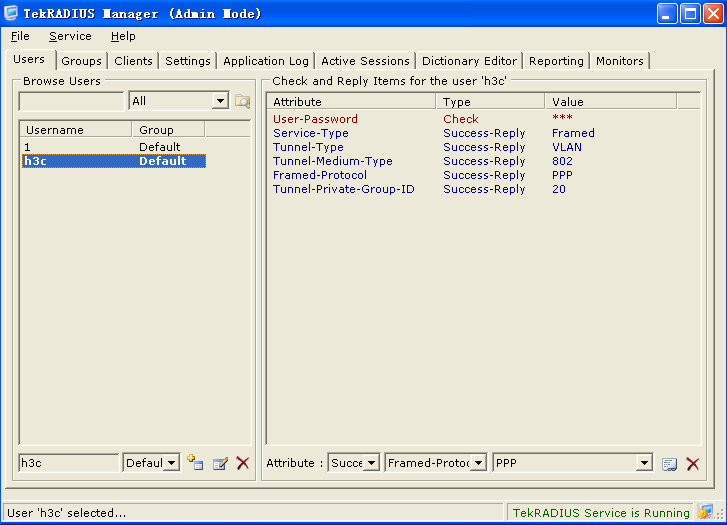Click the modify user icon
727x525 pixels.
pos(220,463)
